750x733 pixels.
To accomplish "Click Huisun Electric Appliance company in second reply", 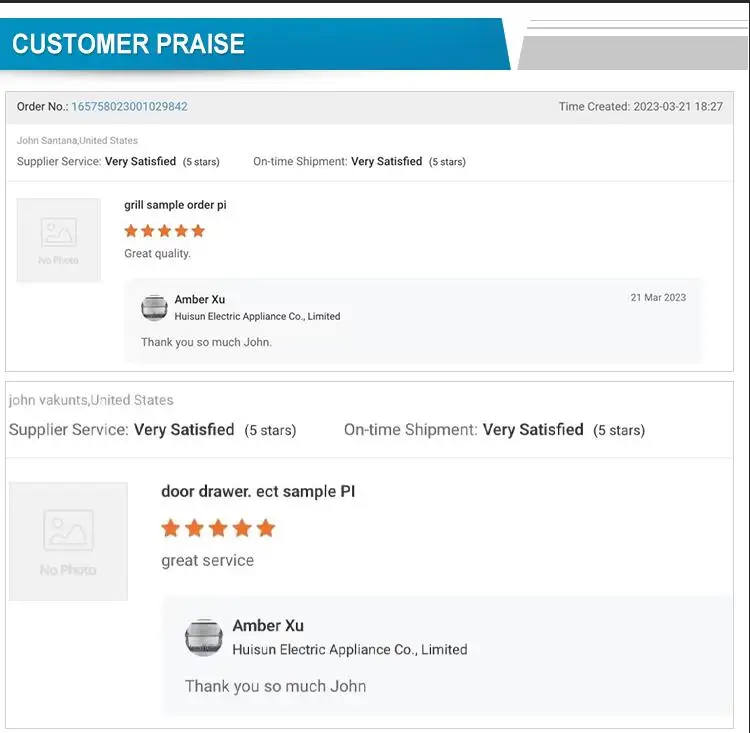I will point(349,649).
